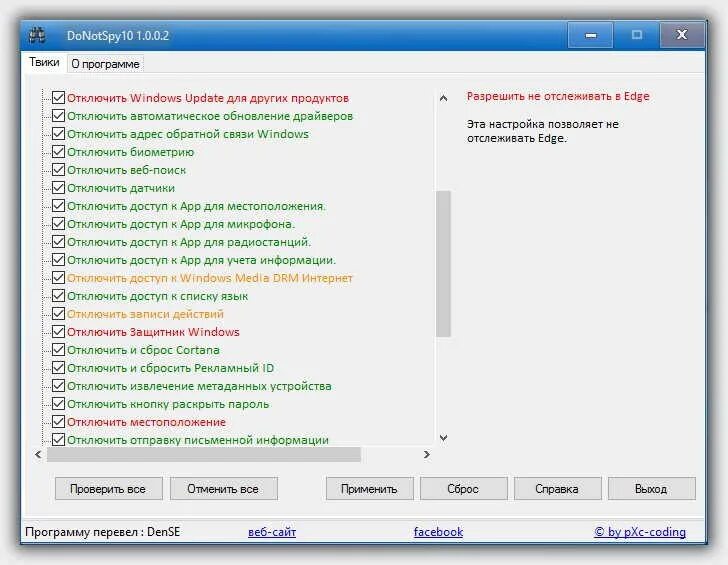This screenshot has height=565, width=728.
Task: Uncheck the Отключить датчики checkbox
Action: tap(58, 188)
